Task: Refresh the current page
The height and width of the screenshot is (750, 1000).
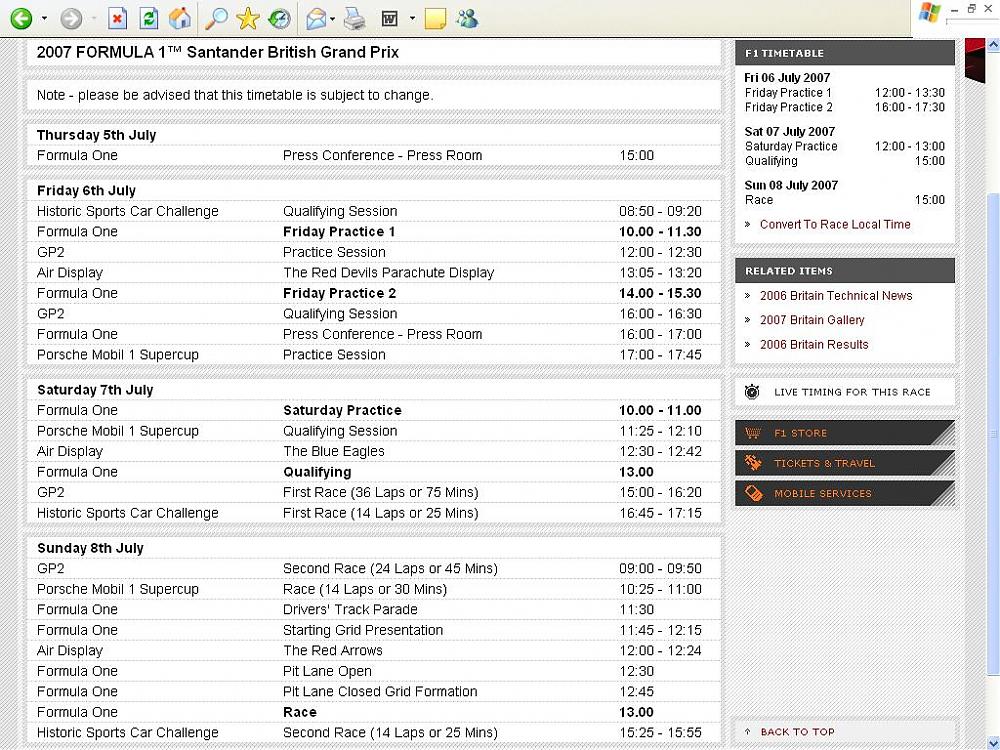Action: [148, 18]
